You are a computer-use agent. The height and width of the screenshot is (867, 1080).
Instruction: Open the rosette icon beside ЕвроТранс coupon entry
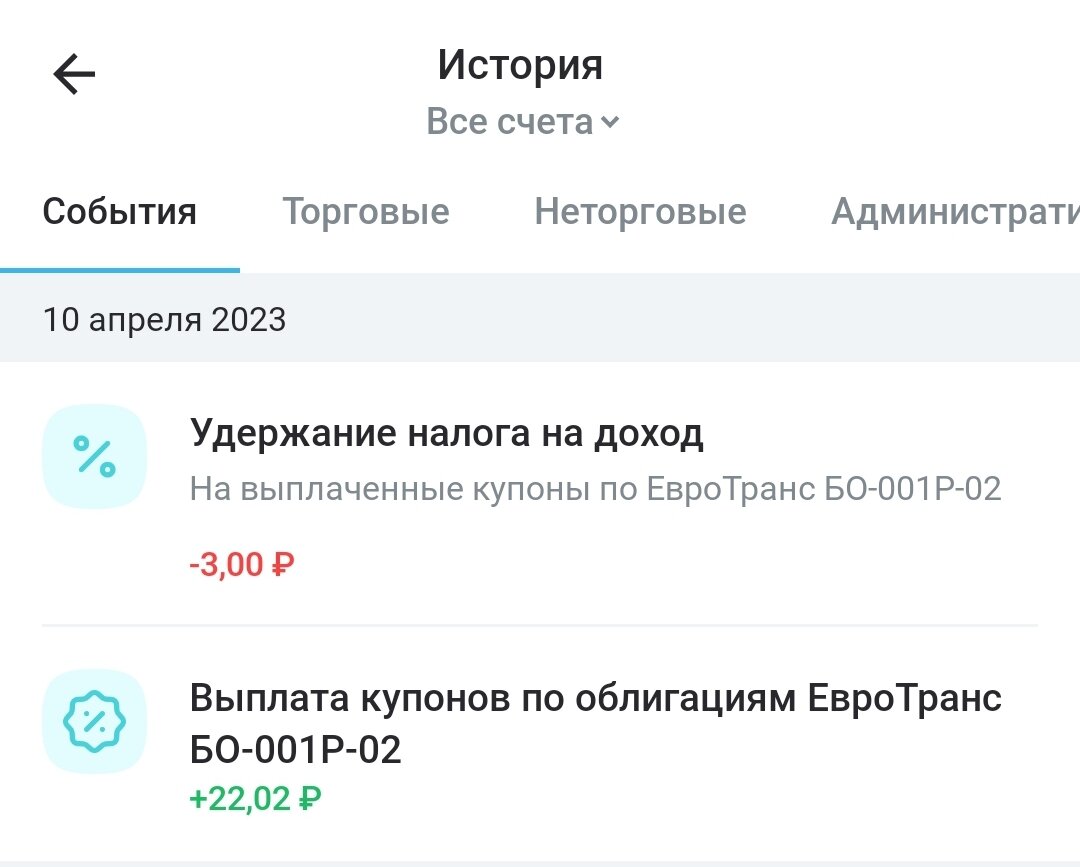[x=94, y=721]
